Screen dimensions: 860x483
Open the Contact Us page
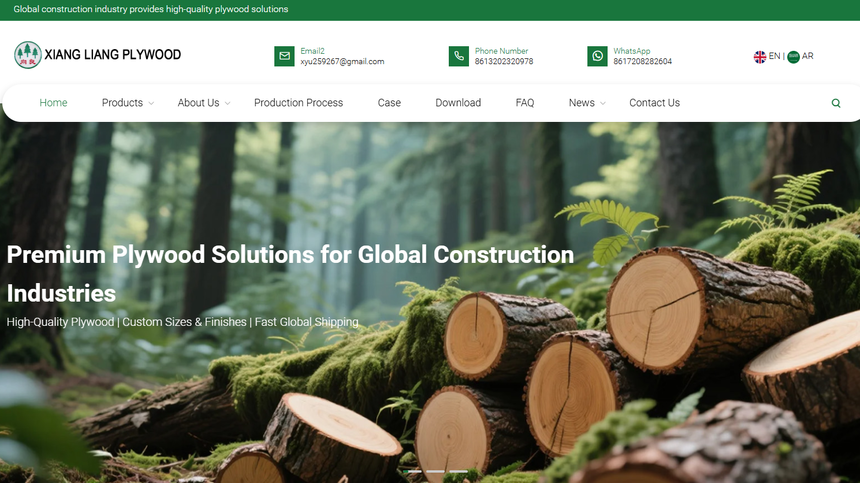pyautogui.click(x=654, y=103)
